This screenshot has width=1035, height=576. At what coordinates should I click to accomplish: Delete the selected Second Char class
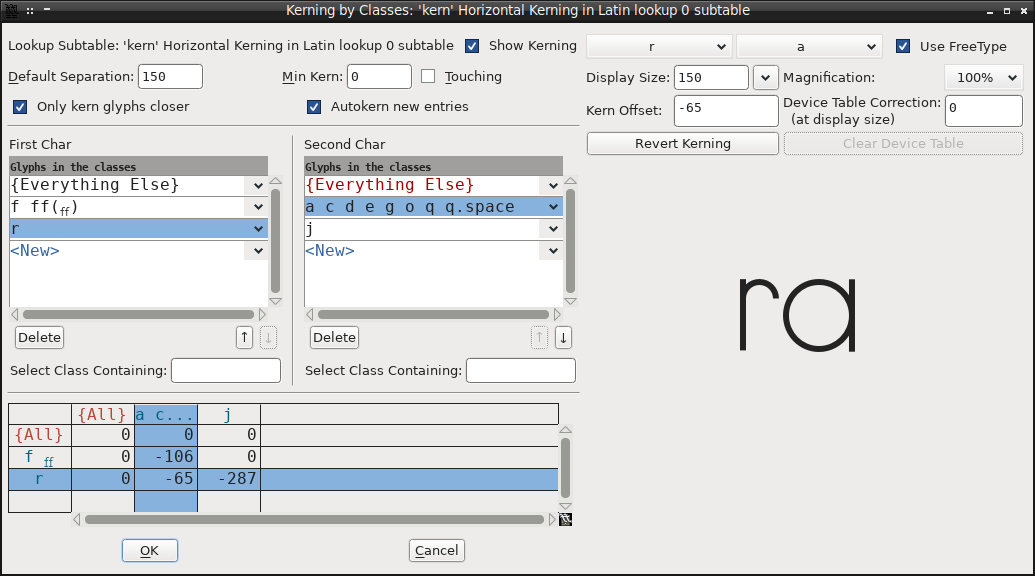(335, 338)
